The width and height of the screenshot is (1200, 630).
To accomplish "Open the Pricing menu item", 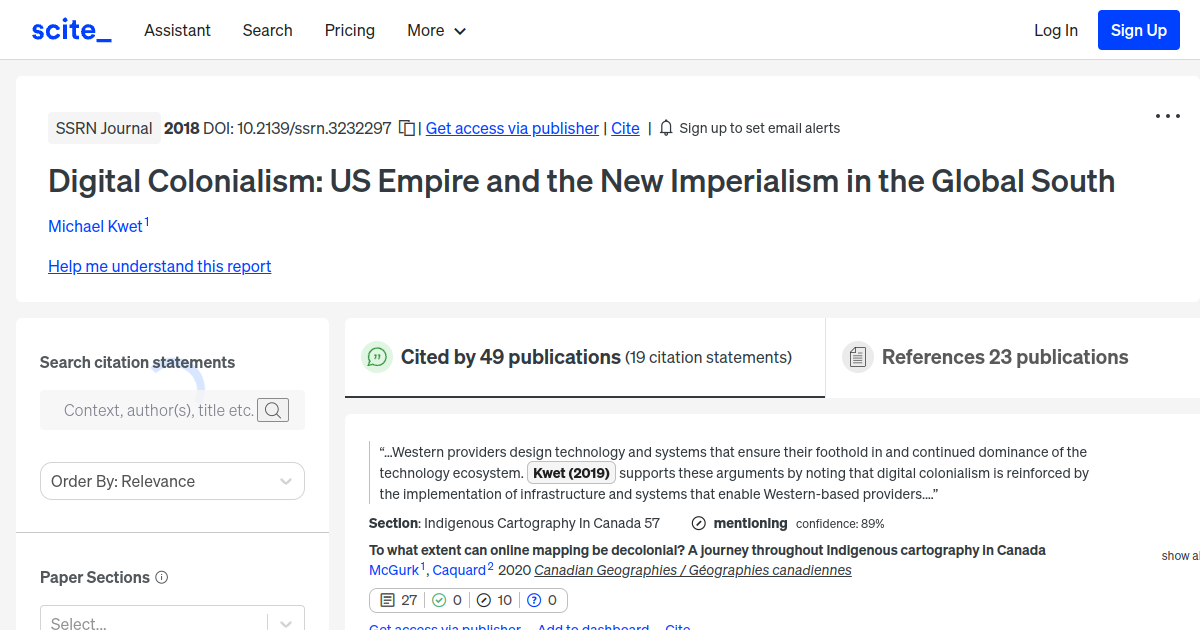I will click(349, 30).
